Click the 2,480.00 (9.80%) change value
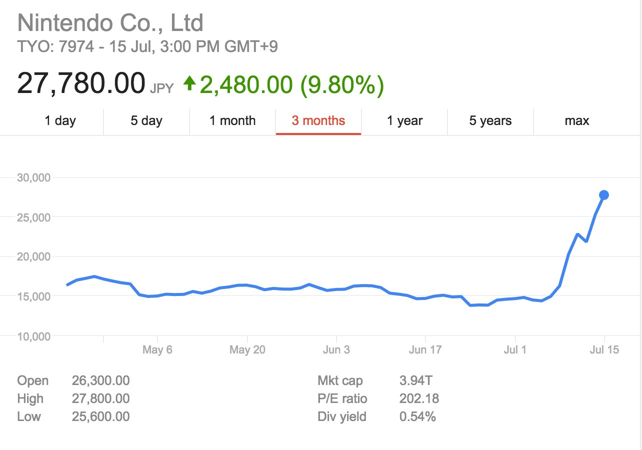Screen dimensions: 642x450 tap(291, 83)
